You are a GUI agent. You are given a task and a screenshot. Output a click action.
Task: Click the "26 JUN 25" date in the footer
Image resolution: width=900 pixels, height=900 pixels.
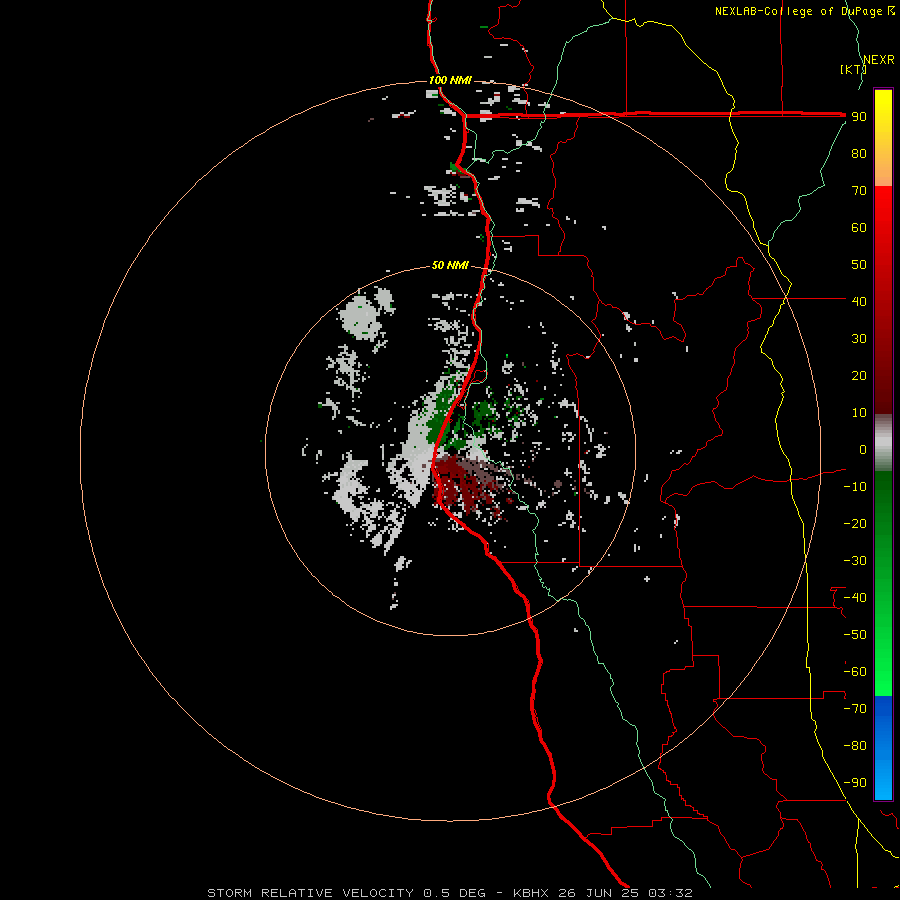tap(598, 893)
